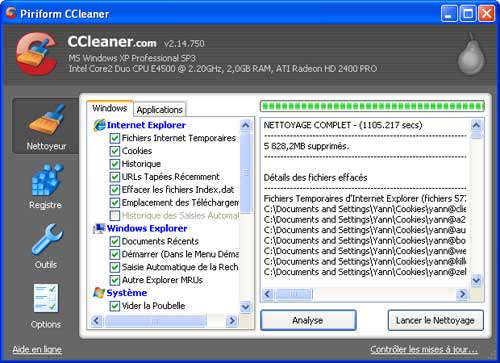
Task: Click Lancer le Nettoyage button
Action: [435, 320]
